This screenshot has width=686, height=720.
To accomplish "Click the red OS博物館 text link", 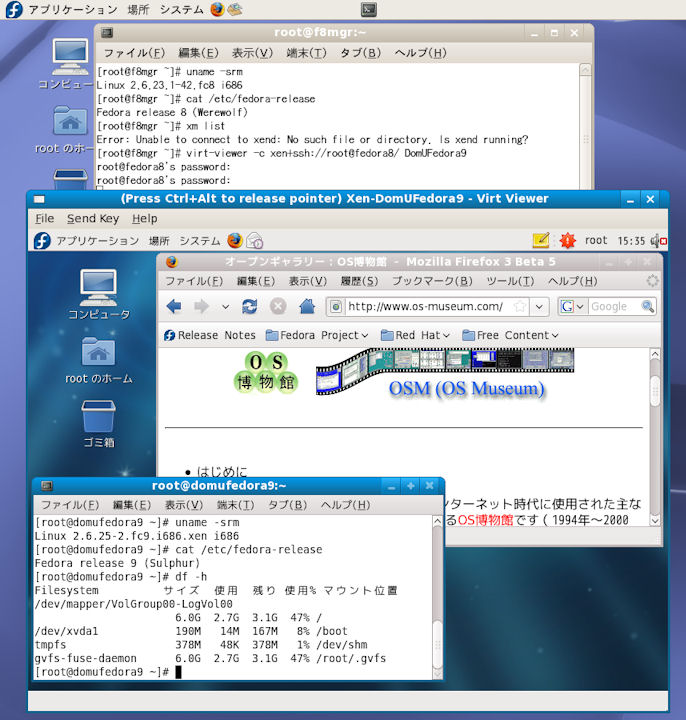I will 485,520.
